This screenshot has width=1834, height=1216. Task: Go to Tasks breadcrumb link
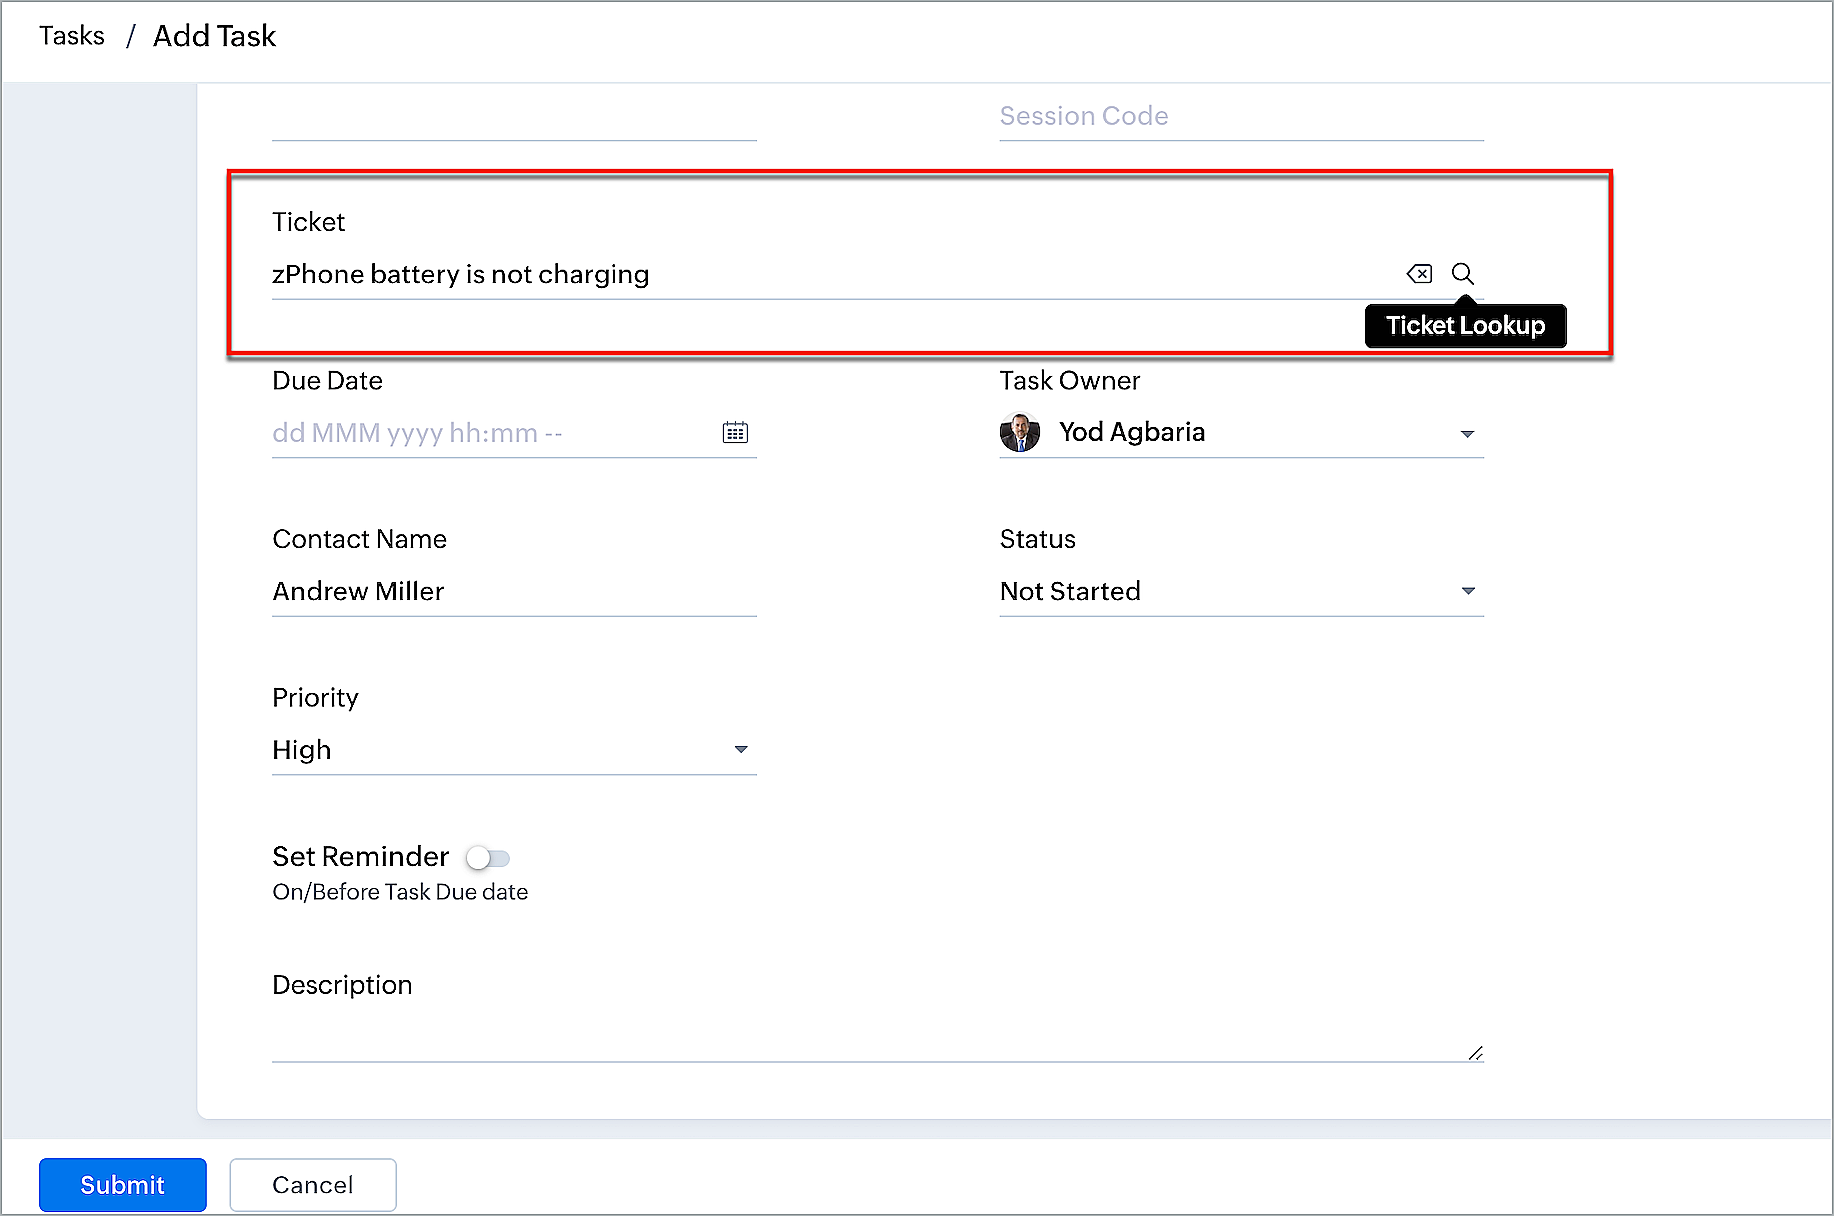pyautogui.click(x=72, y=36)
